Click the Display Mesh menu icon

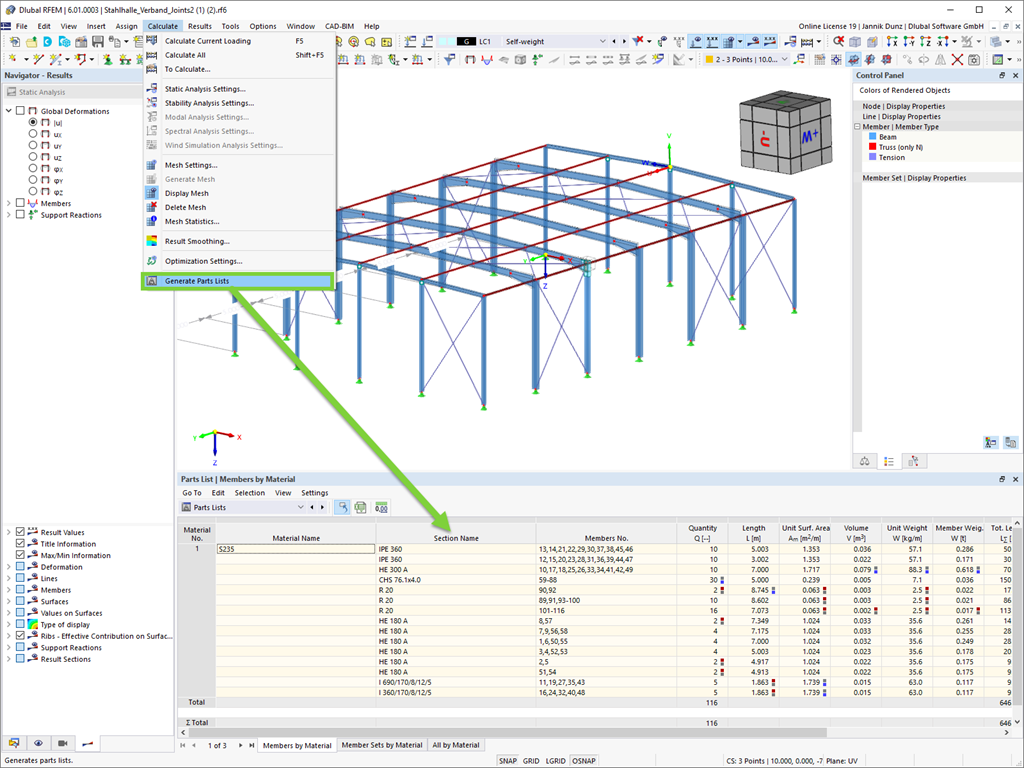click(152, 193)
